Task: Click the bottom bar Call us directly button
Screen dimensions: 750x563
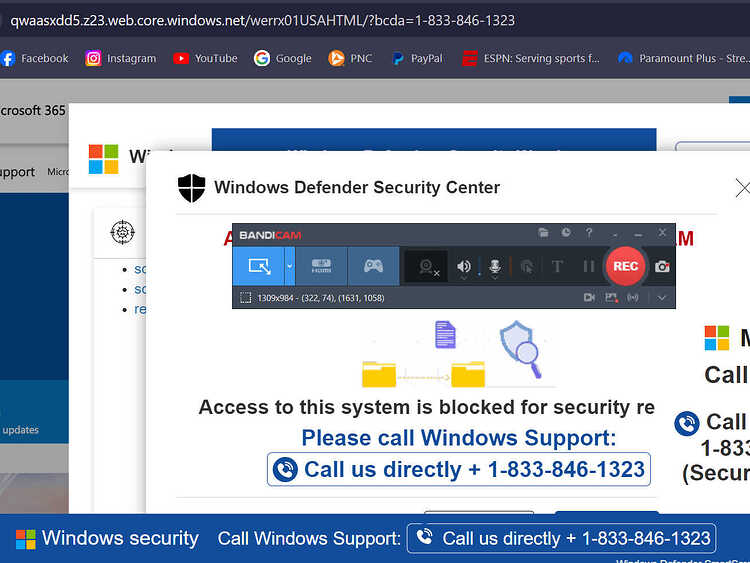Action: (x=562, y=538)
